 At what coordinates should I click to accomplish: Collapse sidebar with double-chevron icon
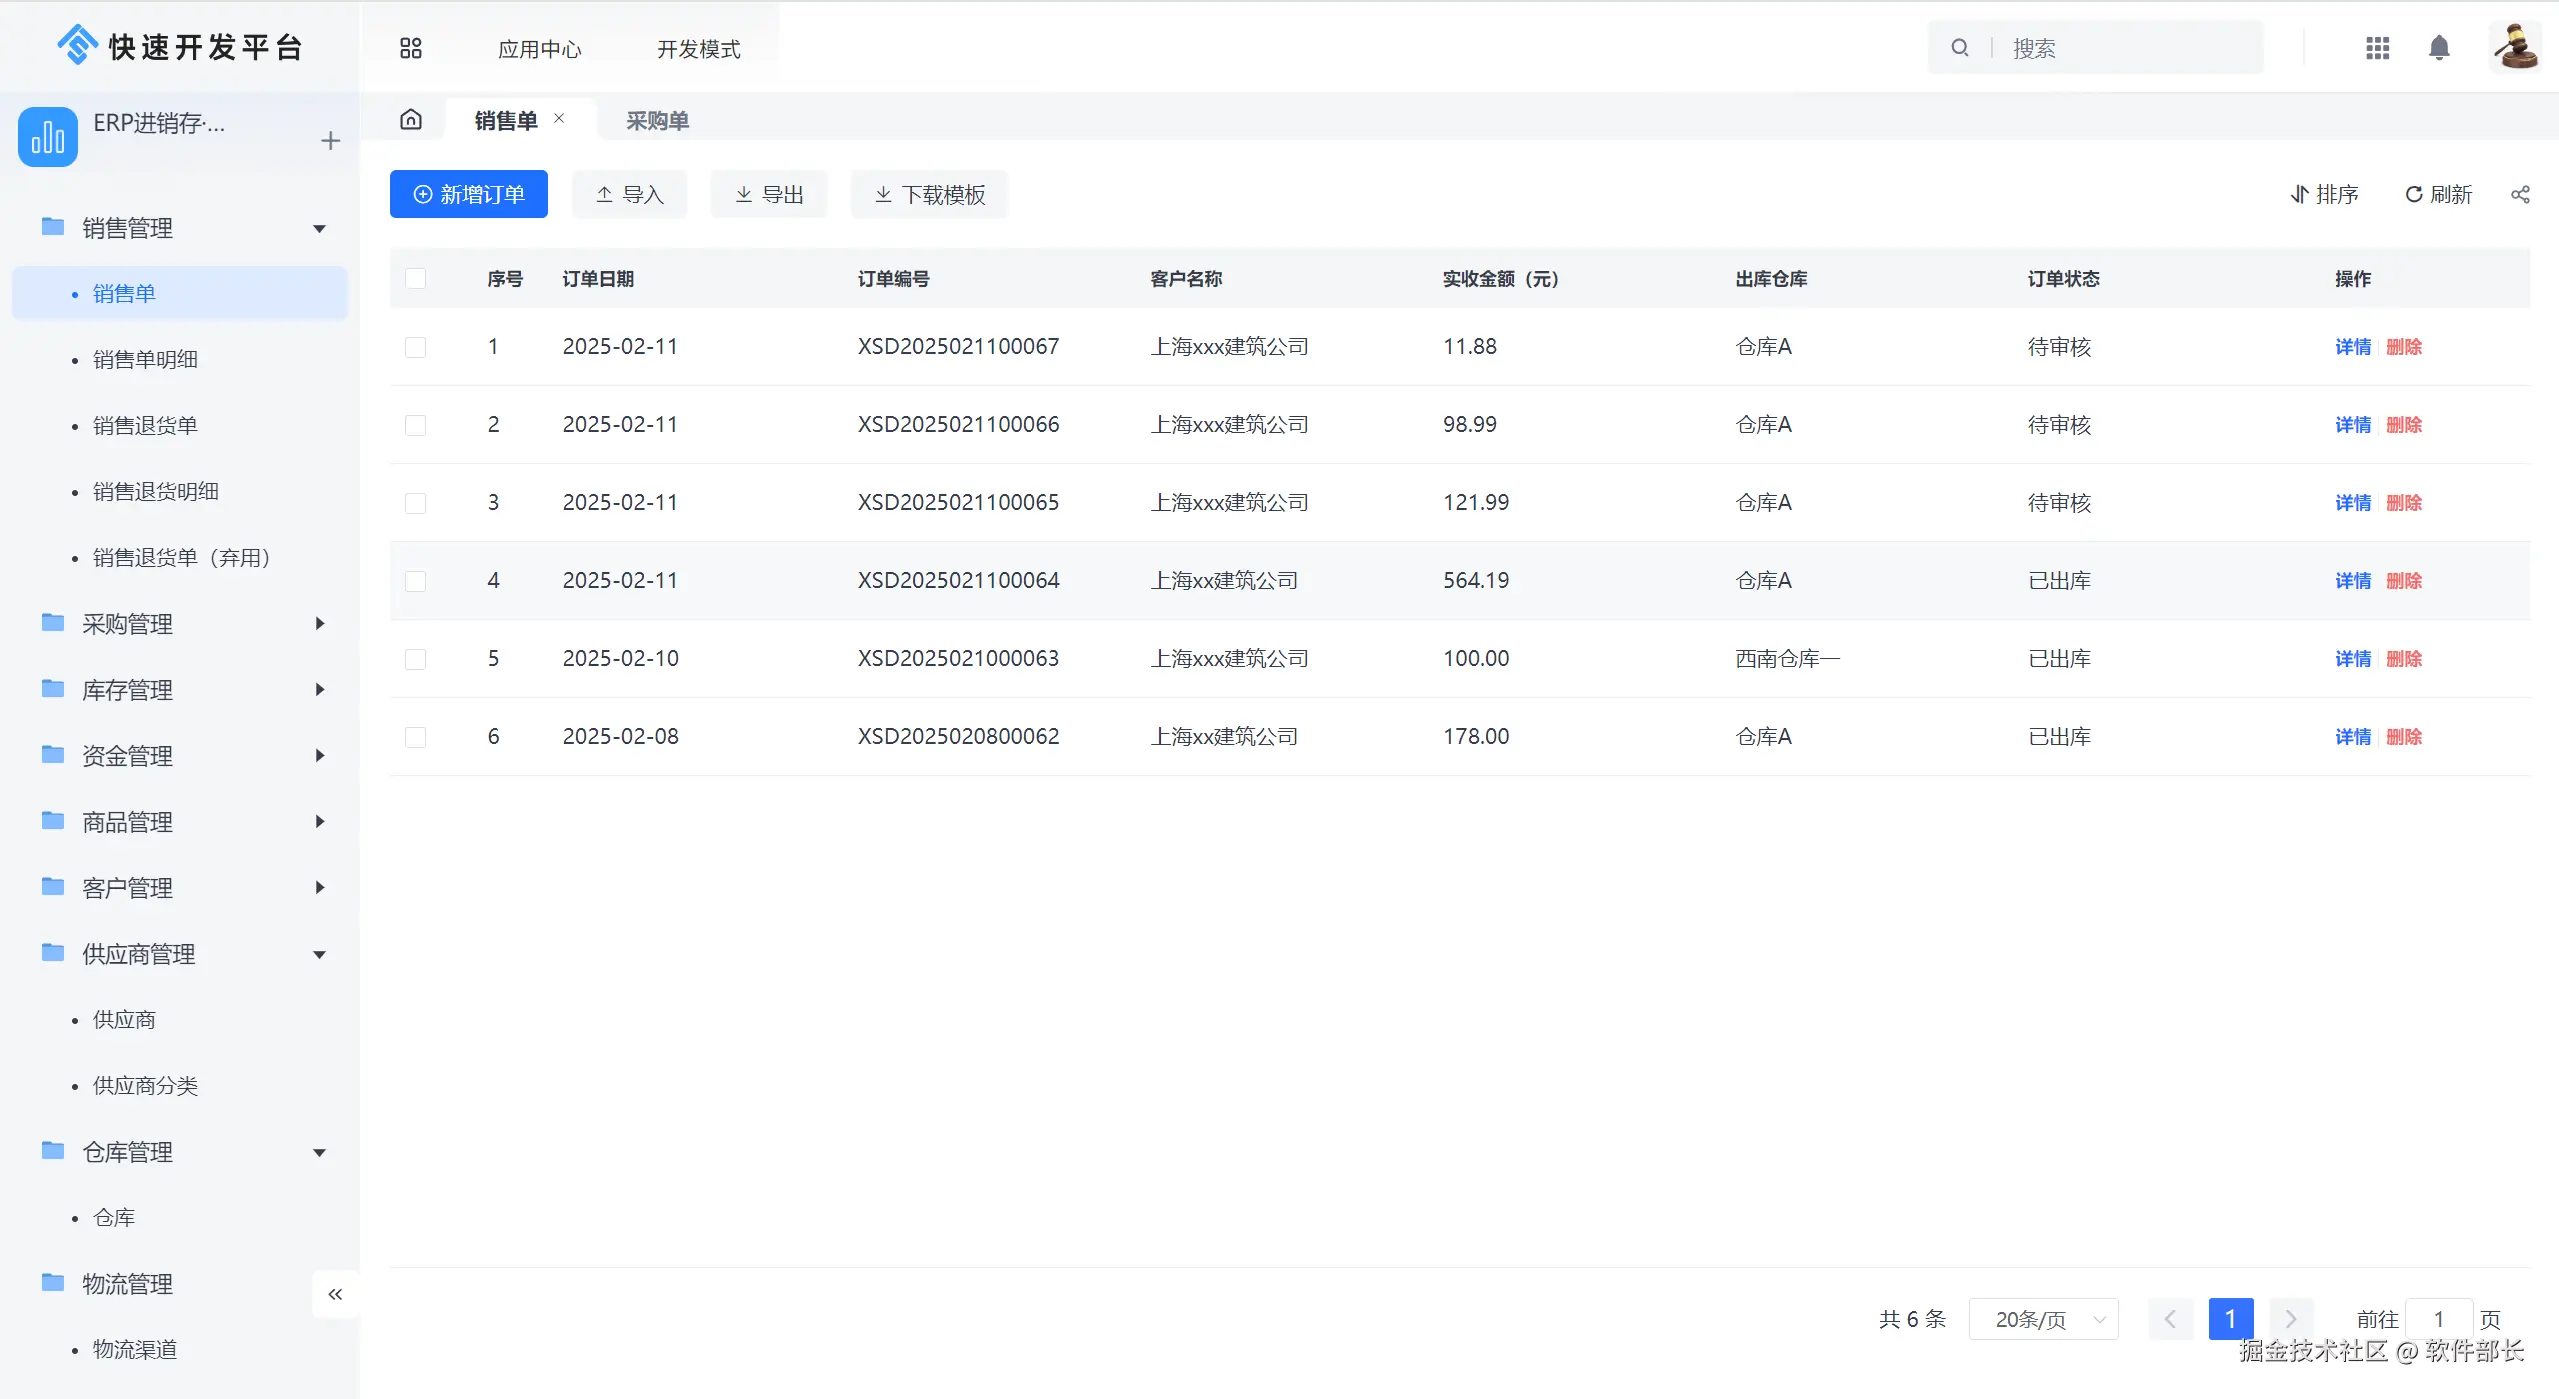[335, 1294]
